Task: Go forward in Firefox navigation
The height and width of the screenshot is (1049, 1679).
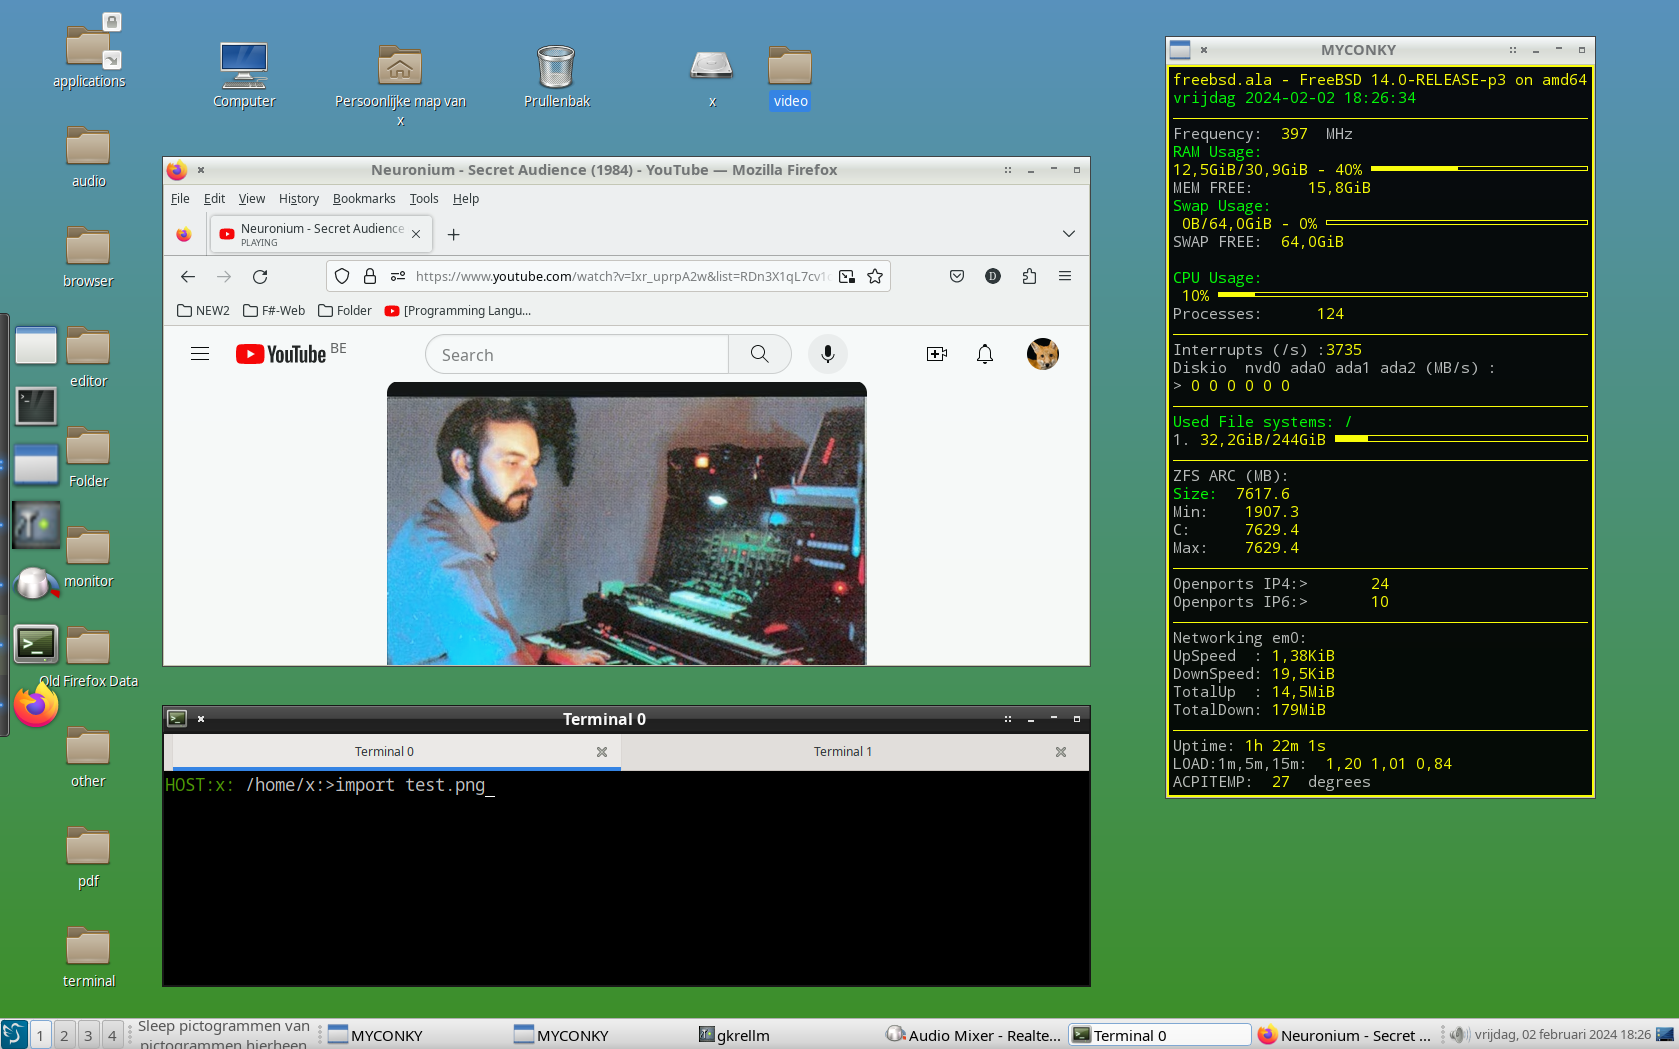Action: (224, 276)
